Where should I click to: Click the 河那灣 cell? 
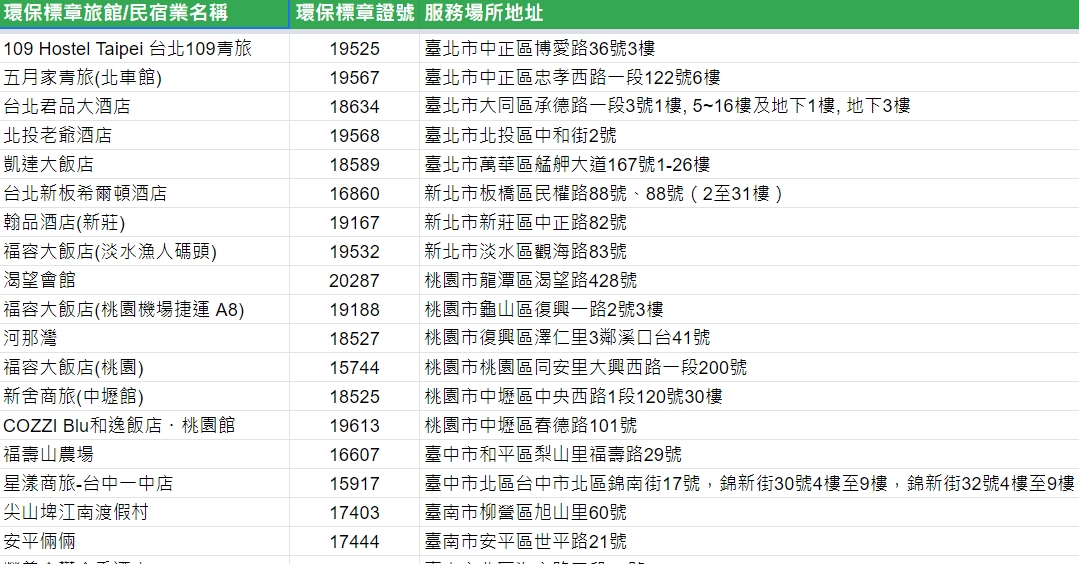point(145,338)
